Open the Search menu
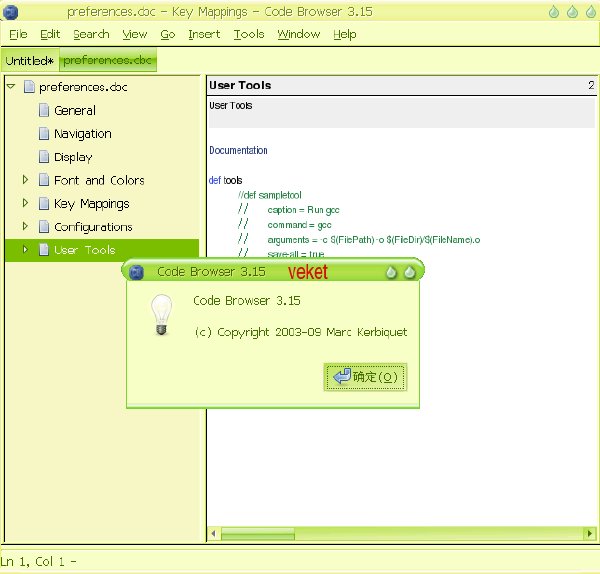 click(x=91, y=34)
